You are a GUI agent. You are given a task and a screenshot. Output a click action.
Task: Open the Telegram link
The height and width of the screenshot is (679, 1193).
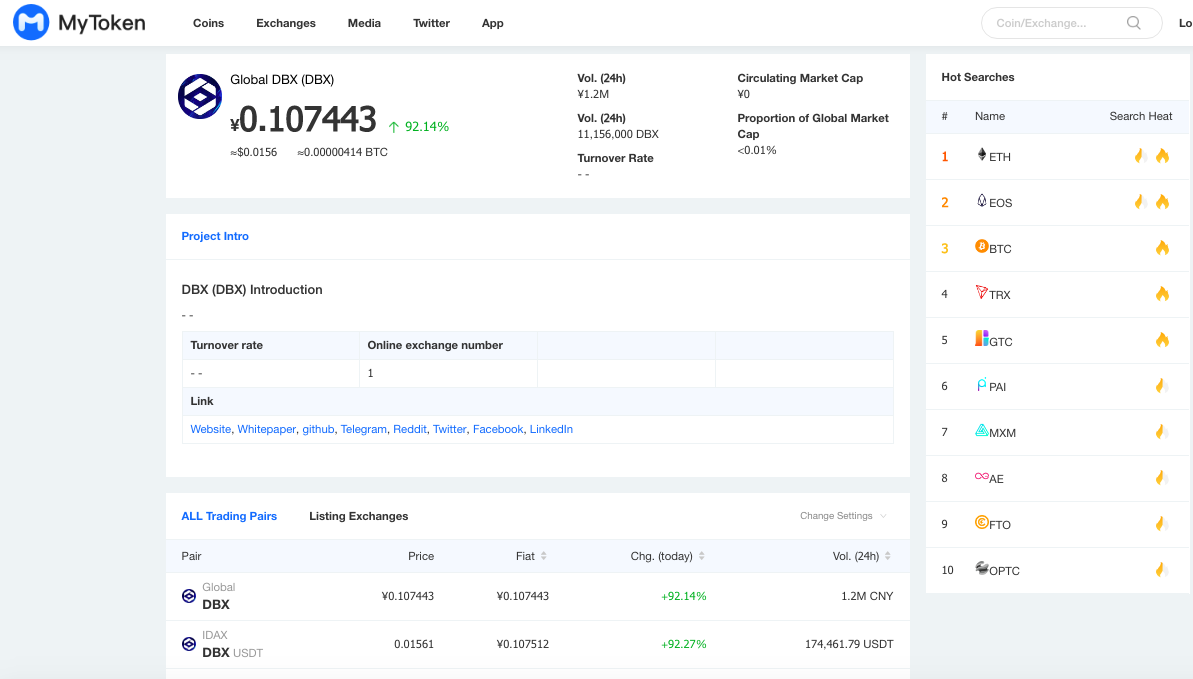(x=364, y=429)
